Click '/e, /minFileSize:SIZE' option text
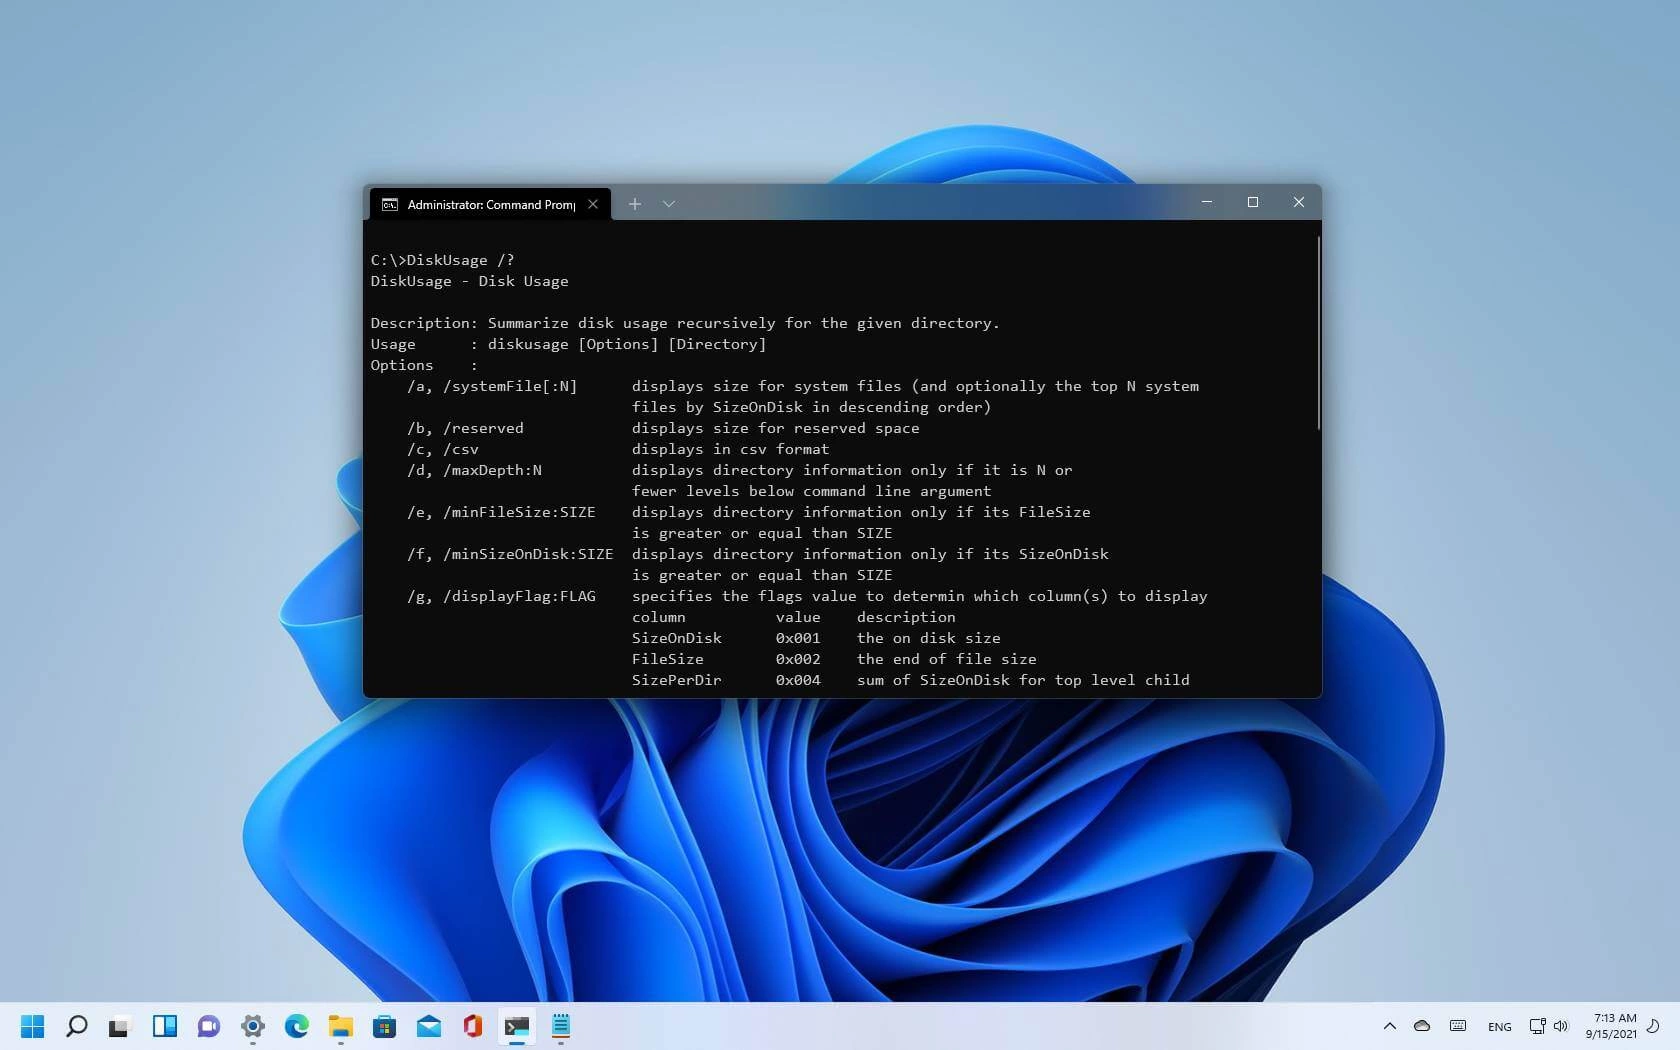Viewport: 1680px width, 1050px height. point(501,512)
